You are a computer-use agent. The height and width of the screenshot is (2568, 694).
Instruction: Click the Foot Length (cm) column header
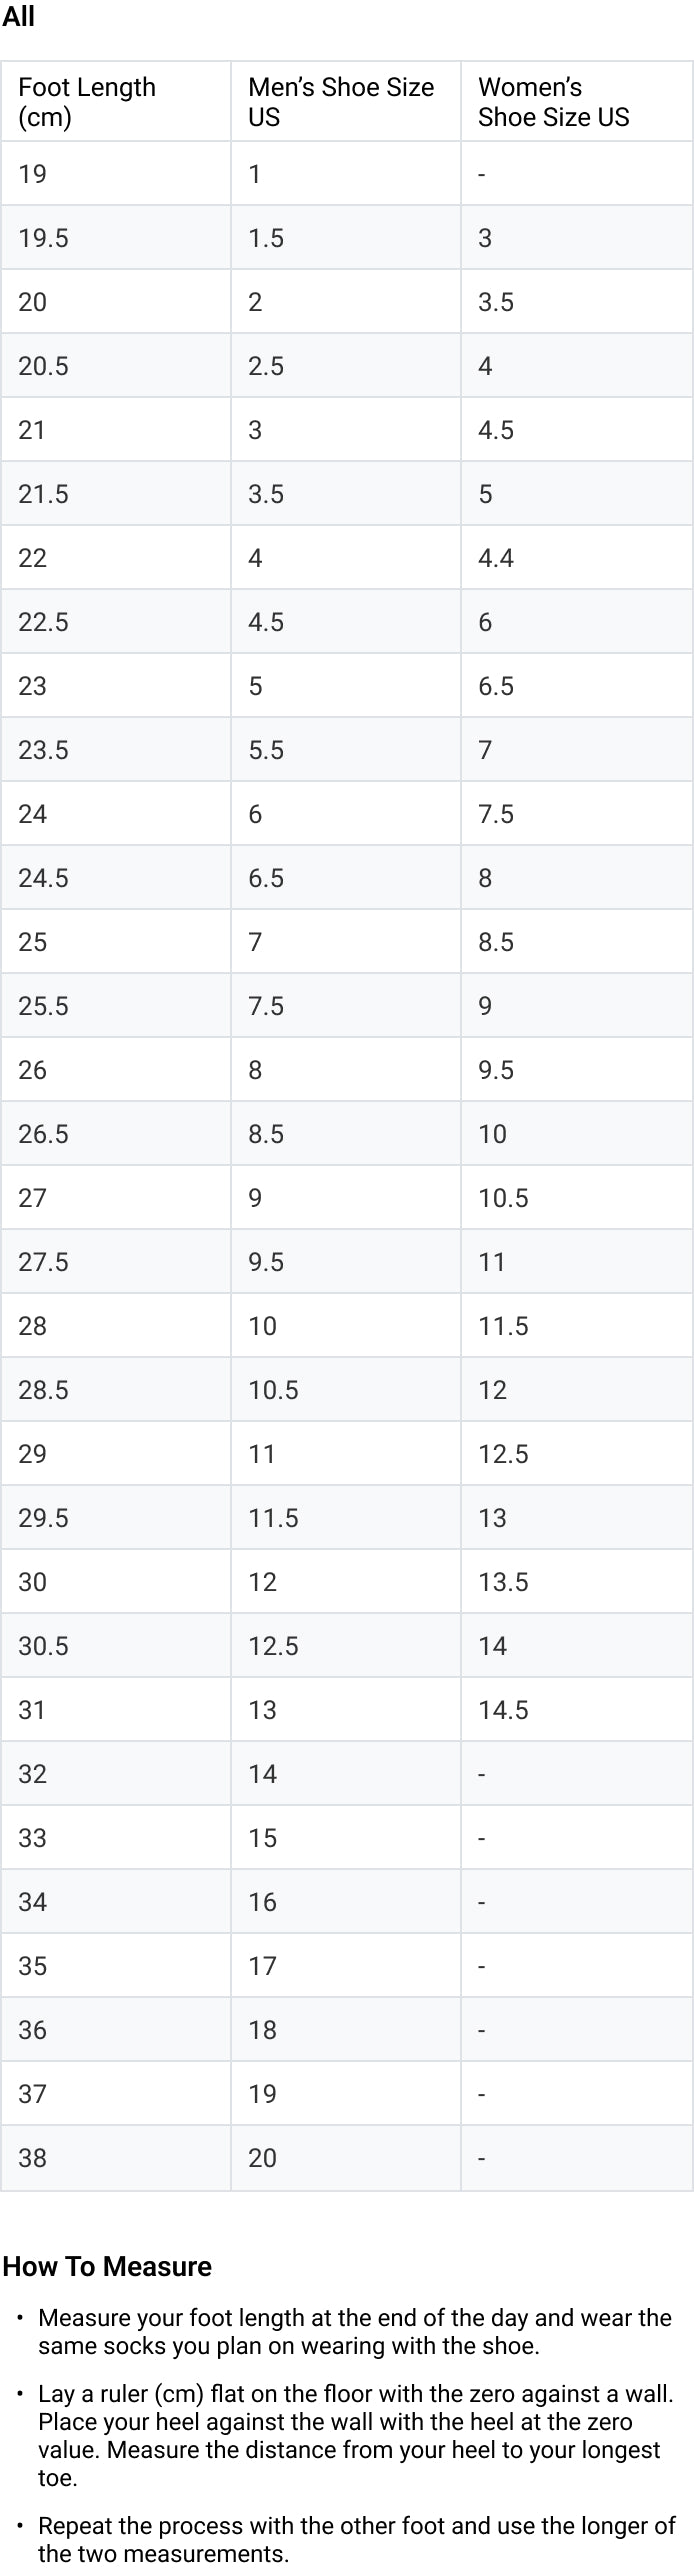116,102
